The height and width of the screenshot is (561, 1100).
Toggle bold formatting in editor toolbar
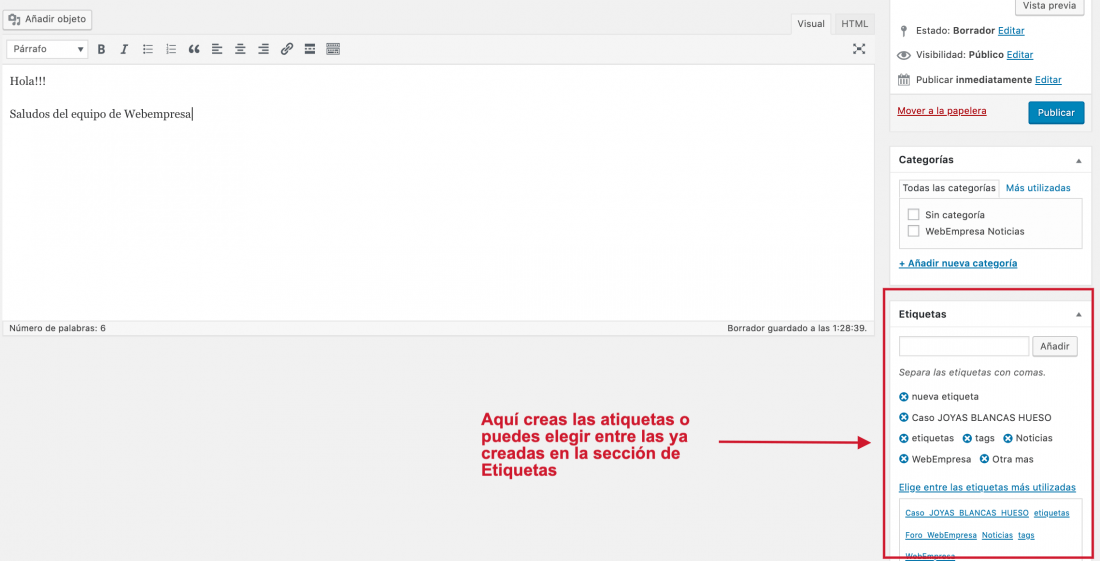[x=101, y=49]
